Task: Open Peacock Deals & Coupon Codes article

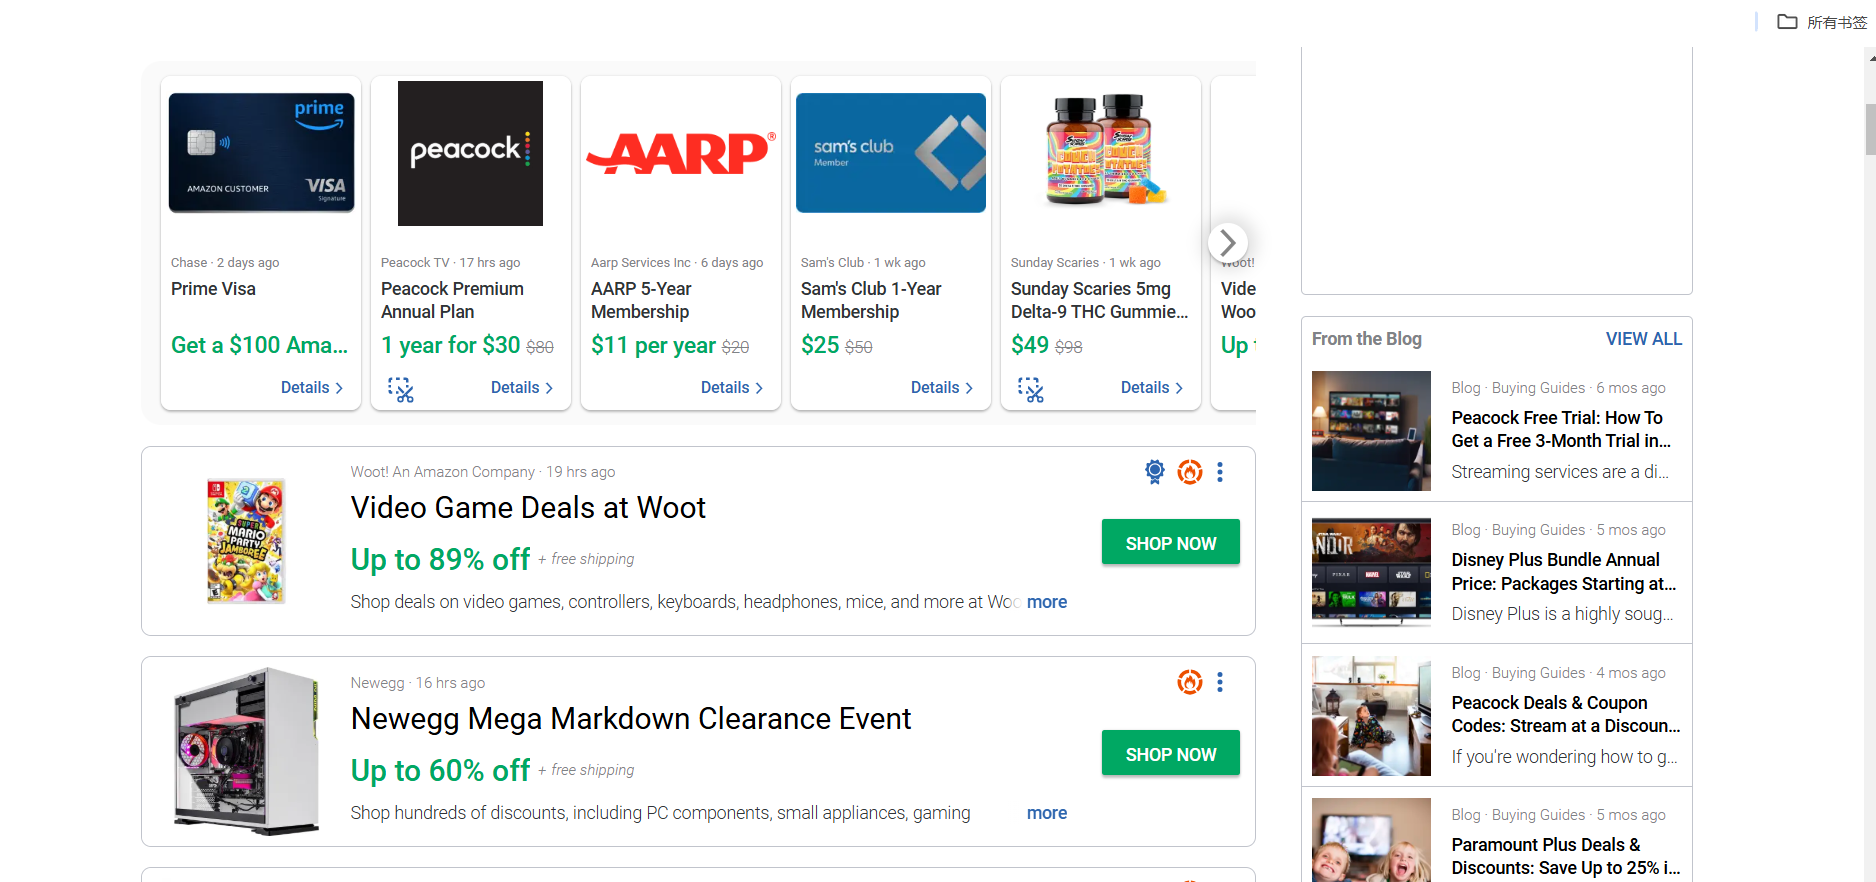Action: (1566, 714)
